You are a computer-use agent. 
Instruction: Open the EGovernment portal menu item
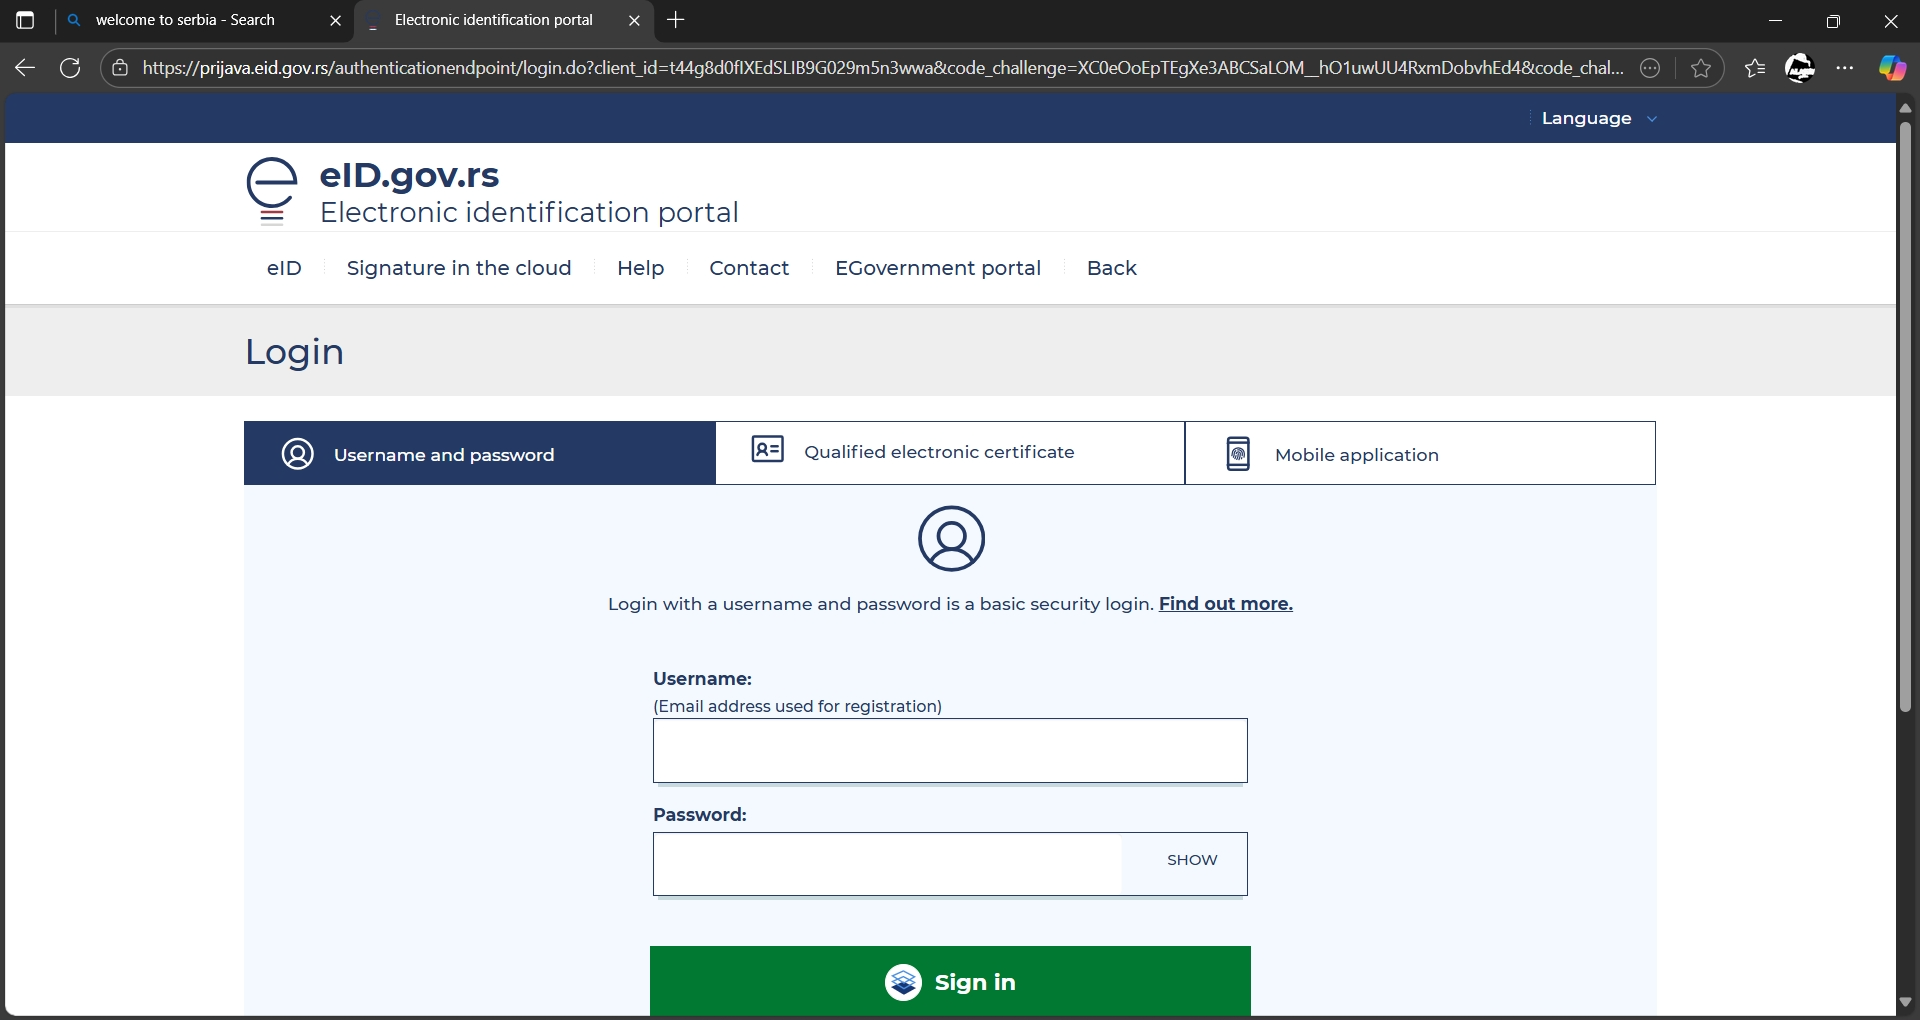[x=937, y=268]
